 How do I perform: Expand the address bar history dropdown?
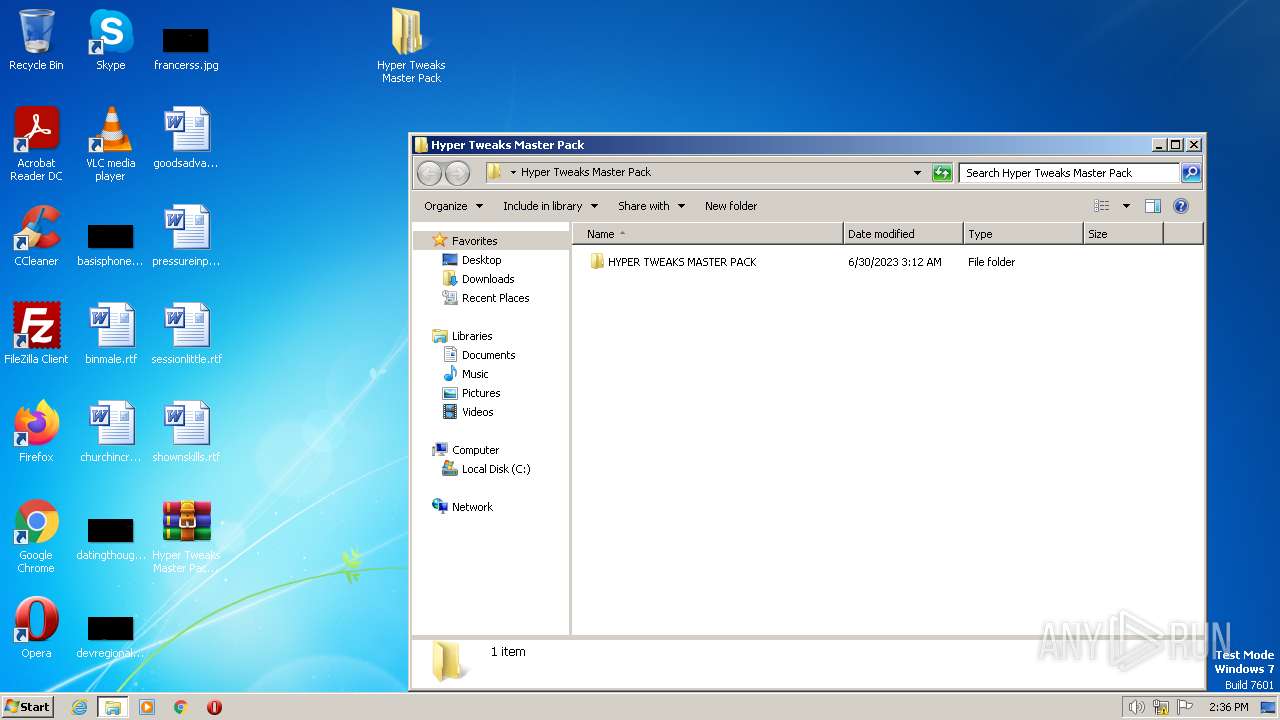point(917,173)
